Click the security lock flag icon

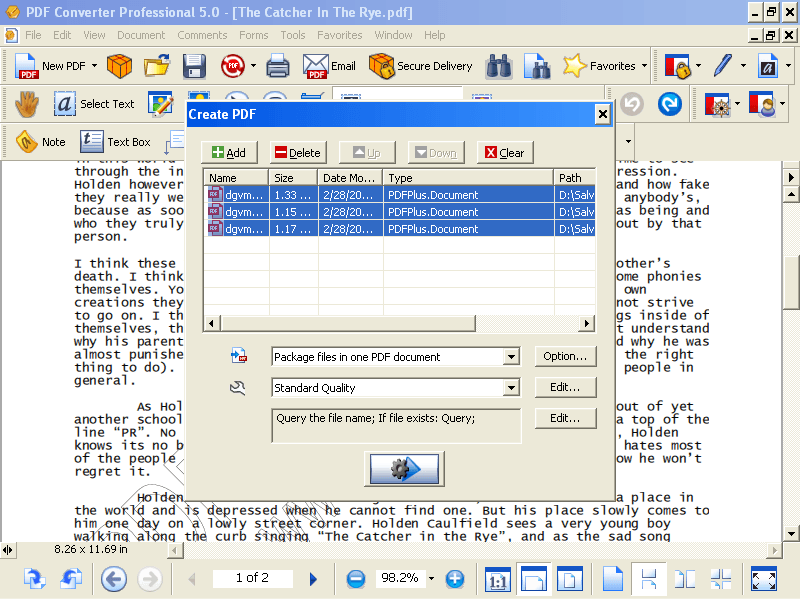click(678, 66)
